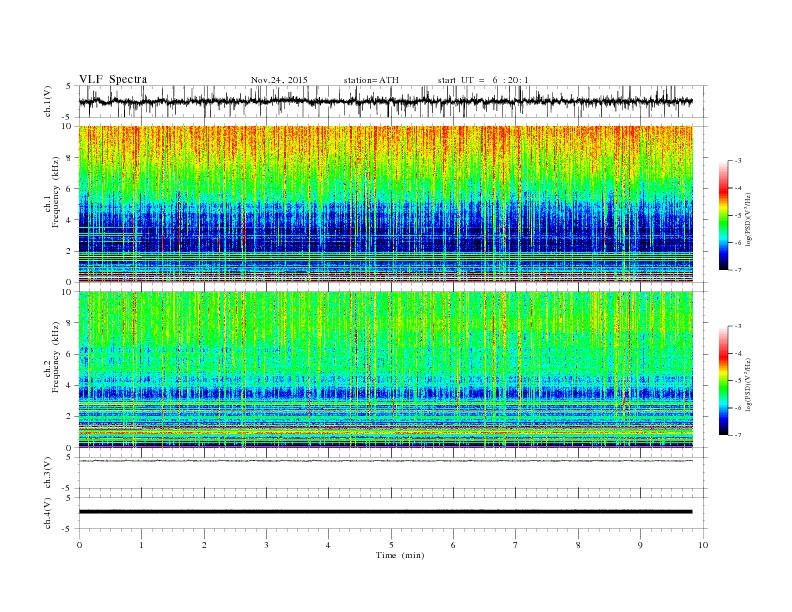Click the "-5" voltage tick of ch.4(V)
This screenshot has height=612, width=792.
67,529
